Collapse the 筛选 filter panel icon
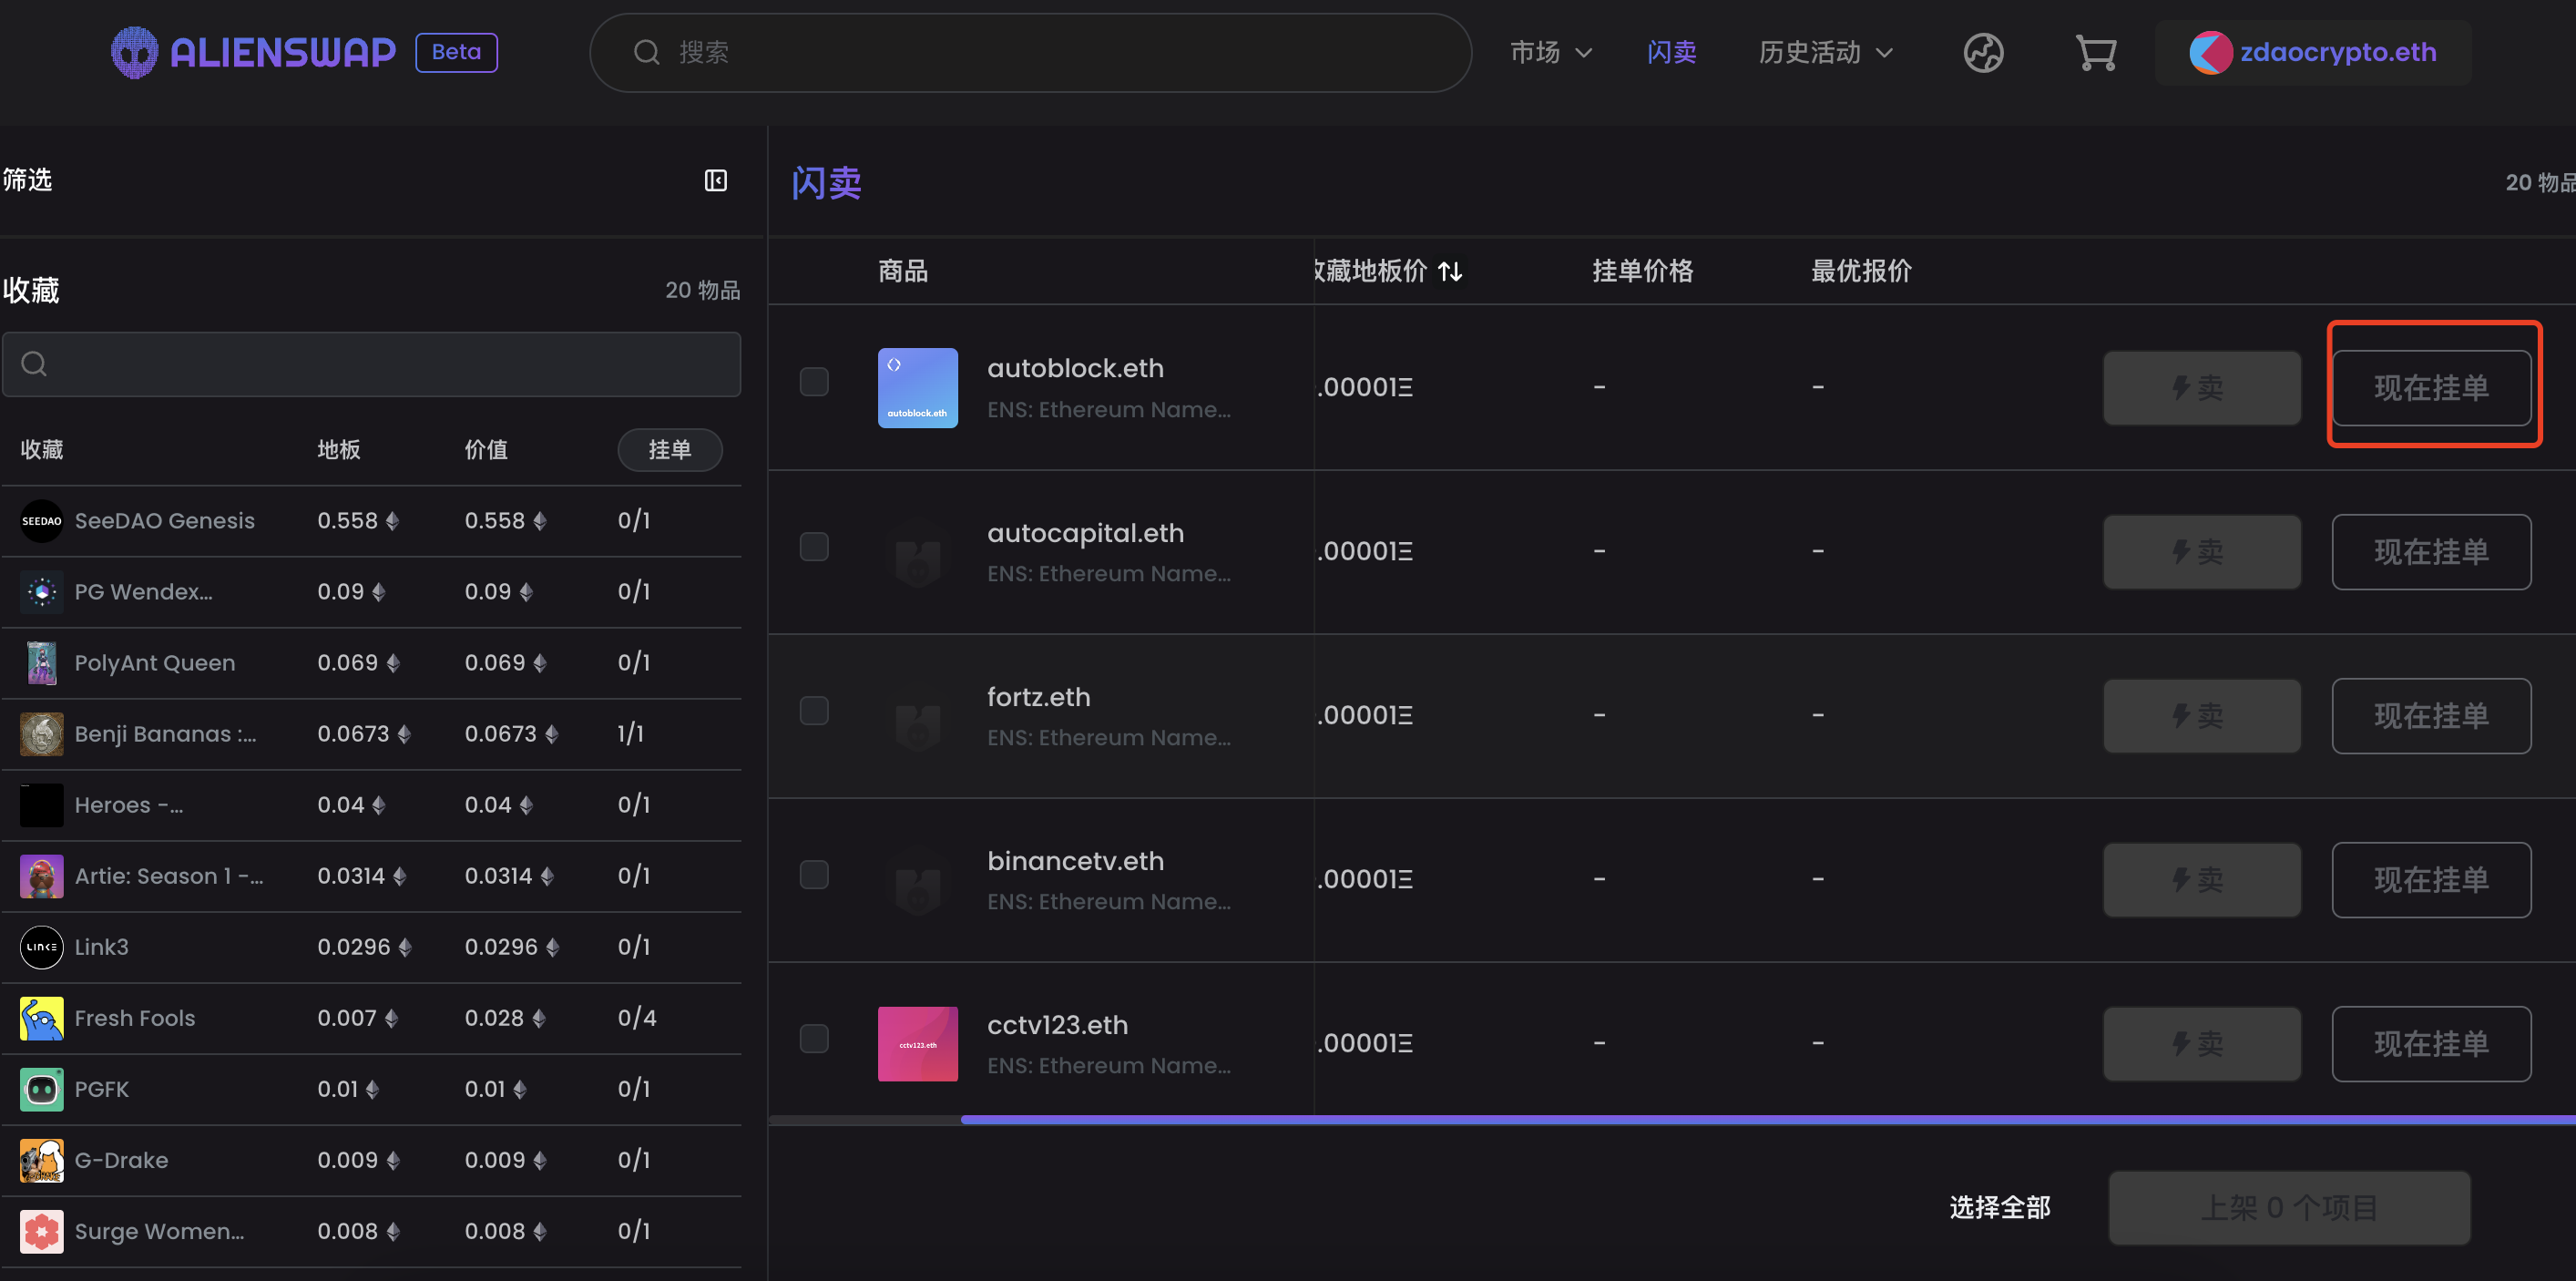This screenshot has height=1281, width=2576. 716,181
